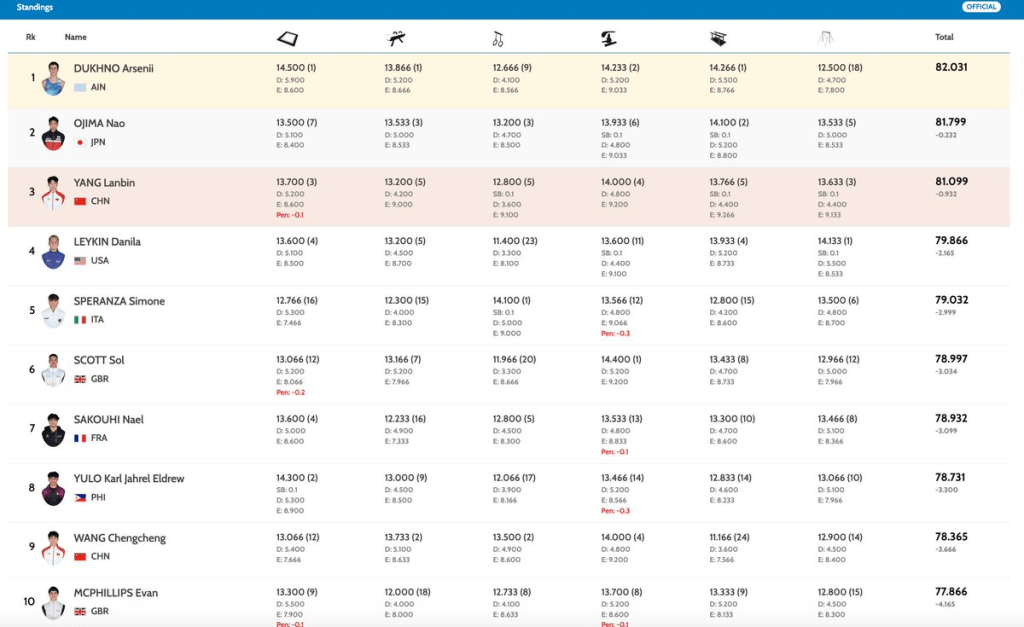The height and width of the screenshot is (627, 1024).
Task: Open YANG Lanbin's name link
Action: (104, 183)
